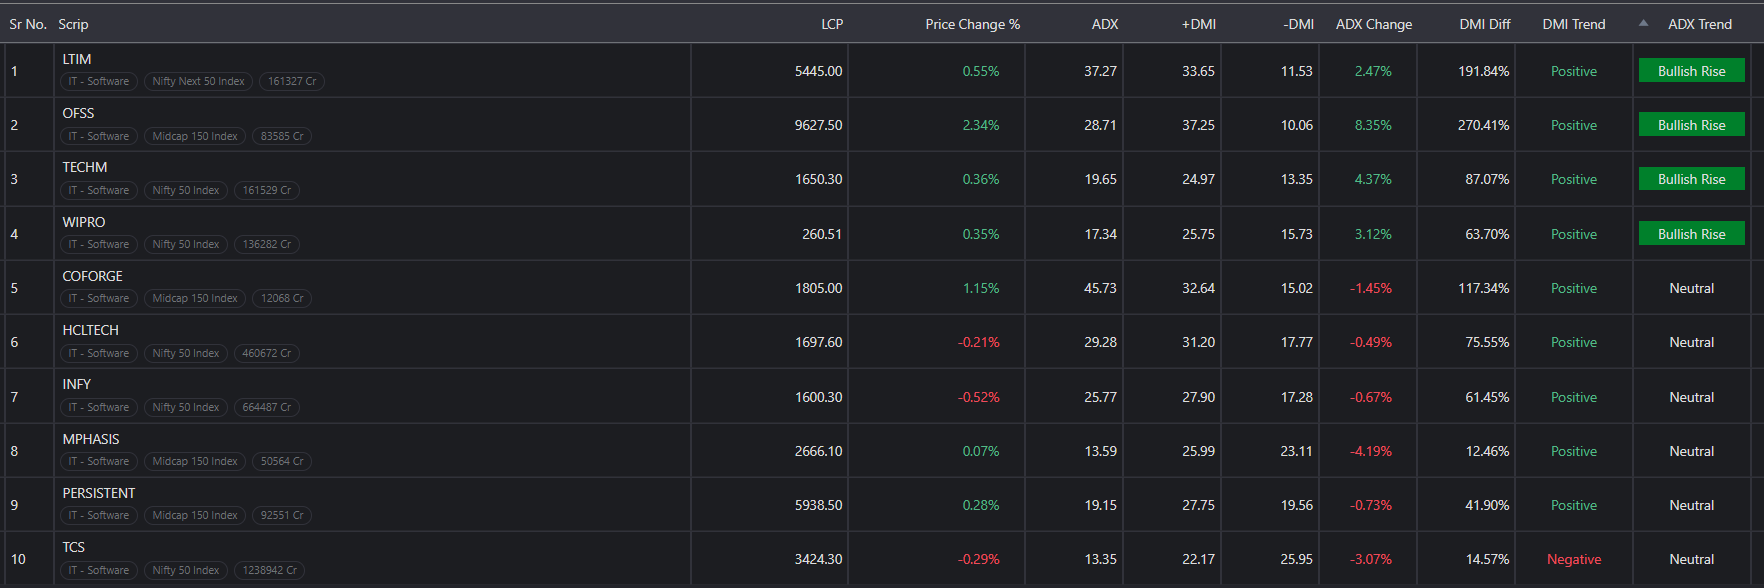Click the Nifty 50 Index tag under TCS

186,570
